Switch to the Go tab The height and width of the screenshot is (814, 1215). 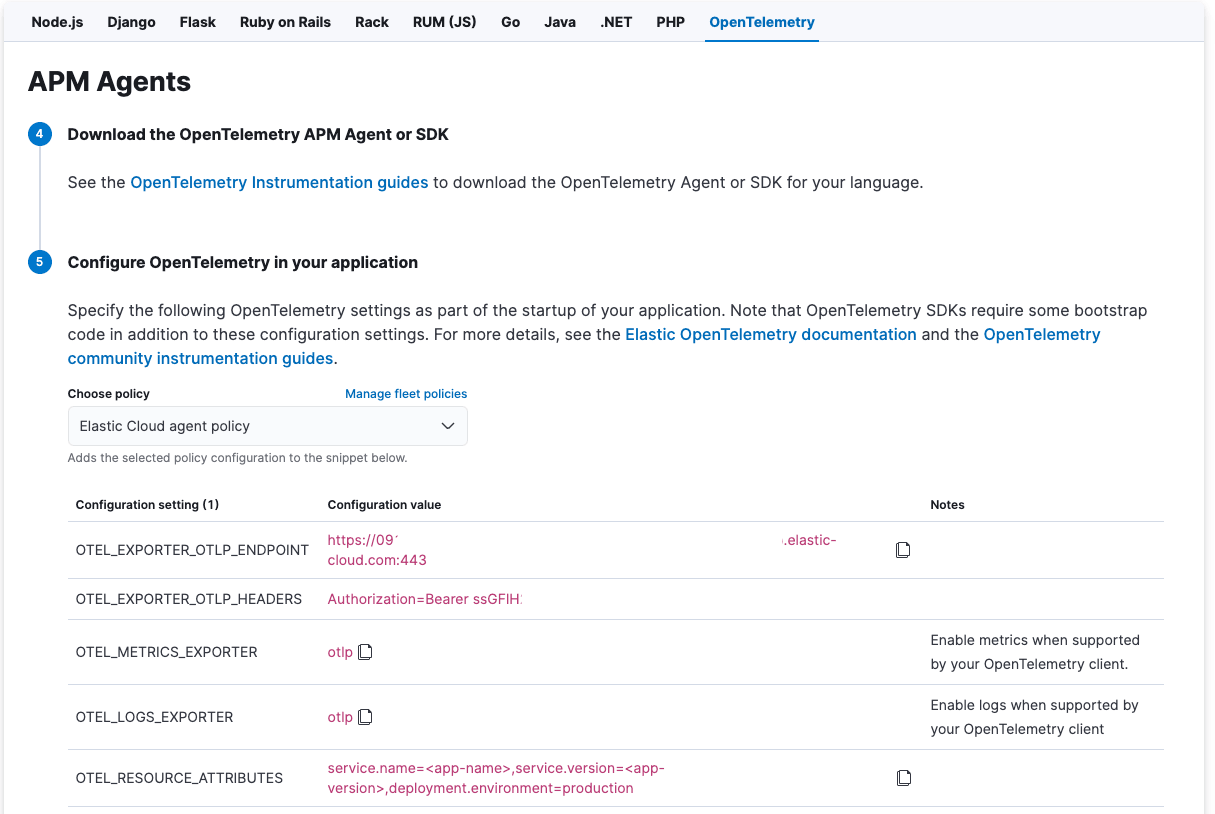510,21
